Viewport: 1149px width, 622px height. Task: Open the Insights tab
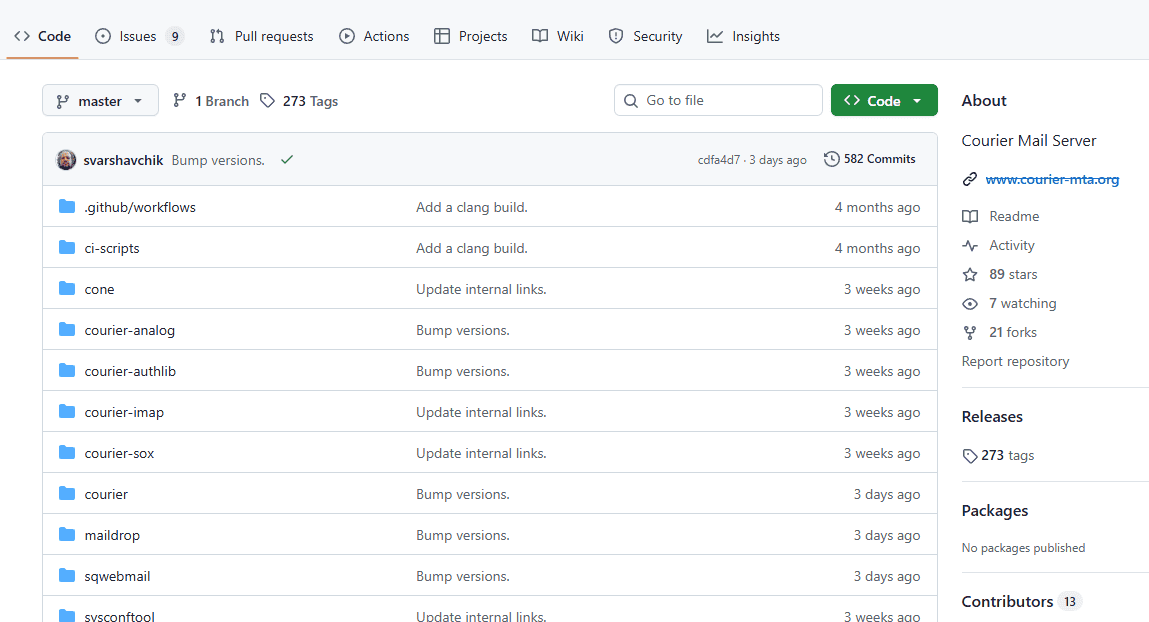pos(743,36)
